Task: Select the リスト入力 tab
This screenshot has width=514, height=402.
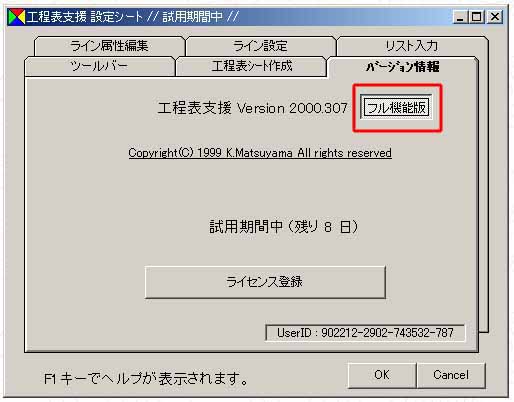Action: (412, 46)
